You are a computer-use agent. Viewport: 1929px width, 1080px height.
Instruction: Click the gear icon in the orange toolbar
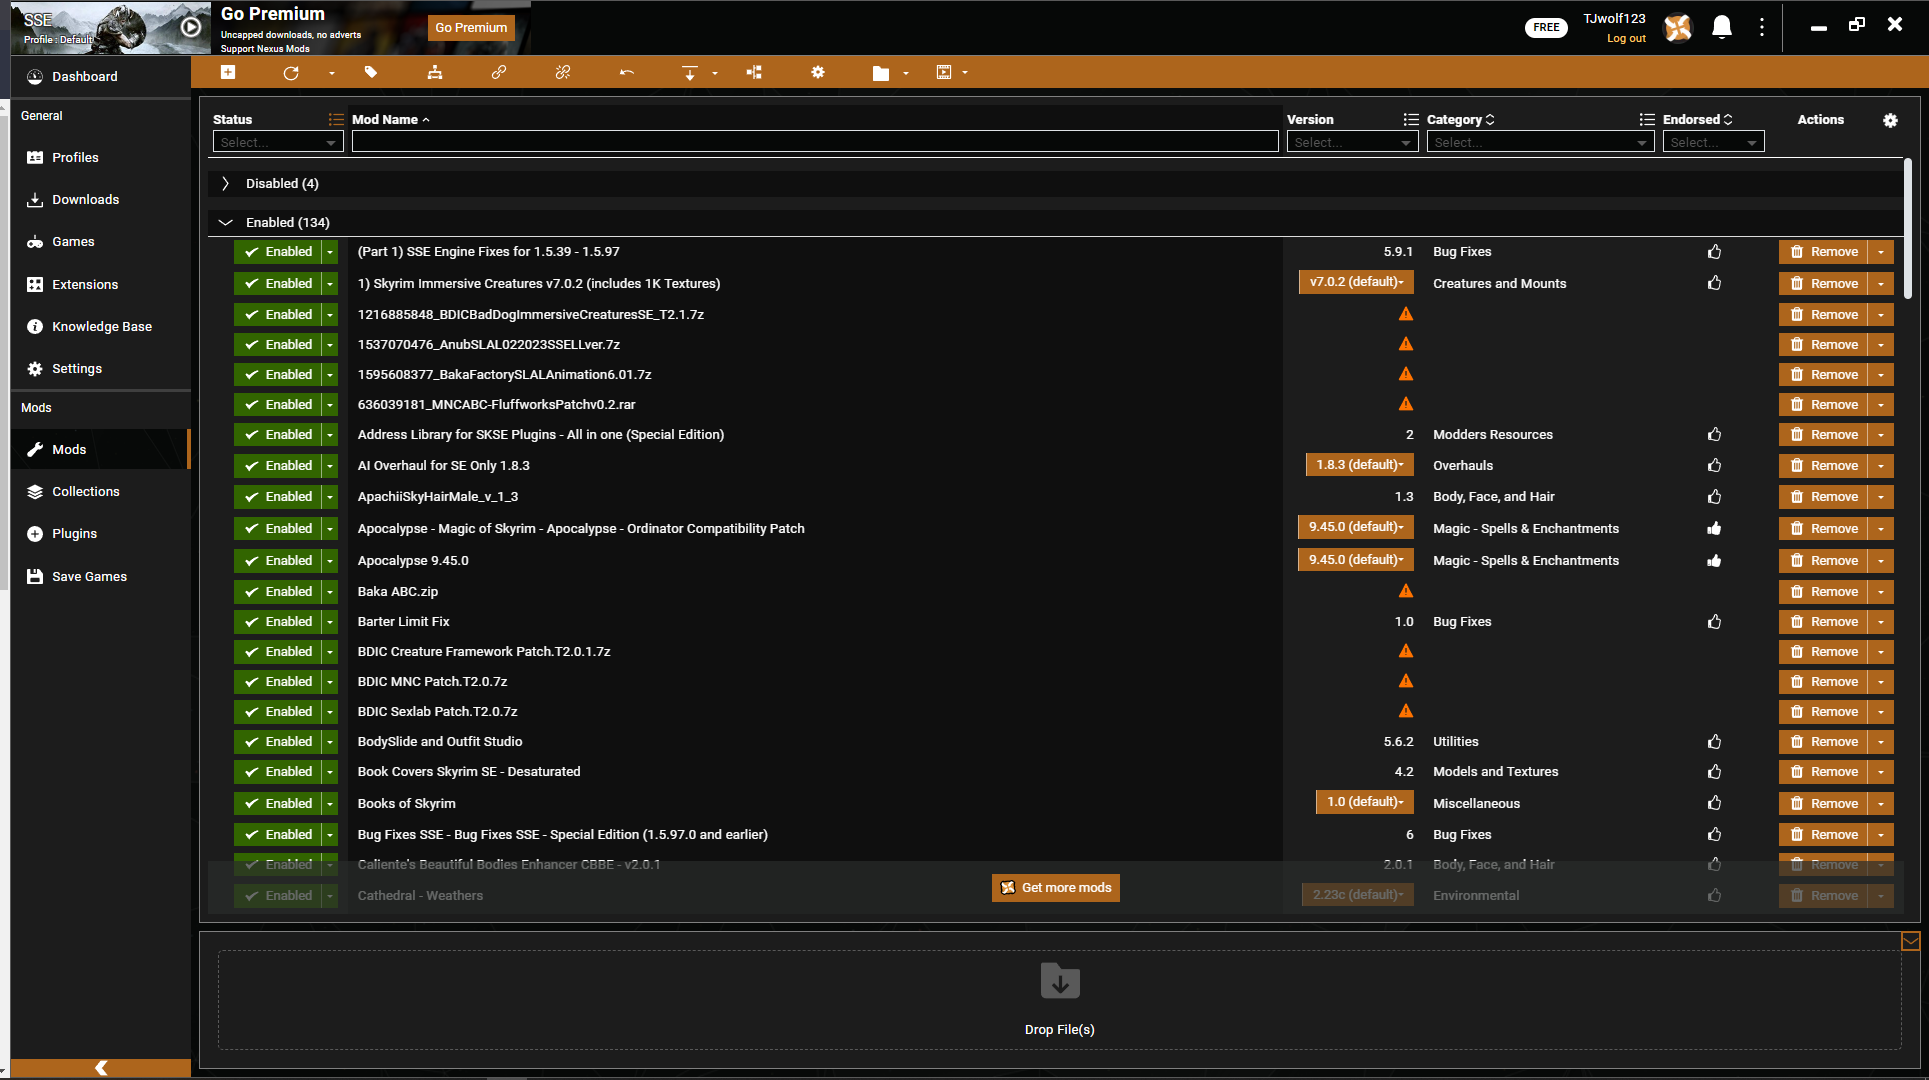point(818,72)
